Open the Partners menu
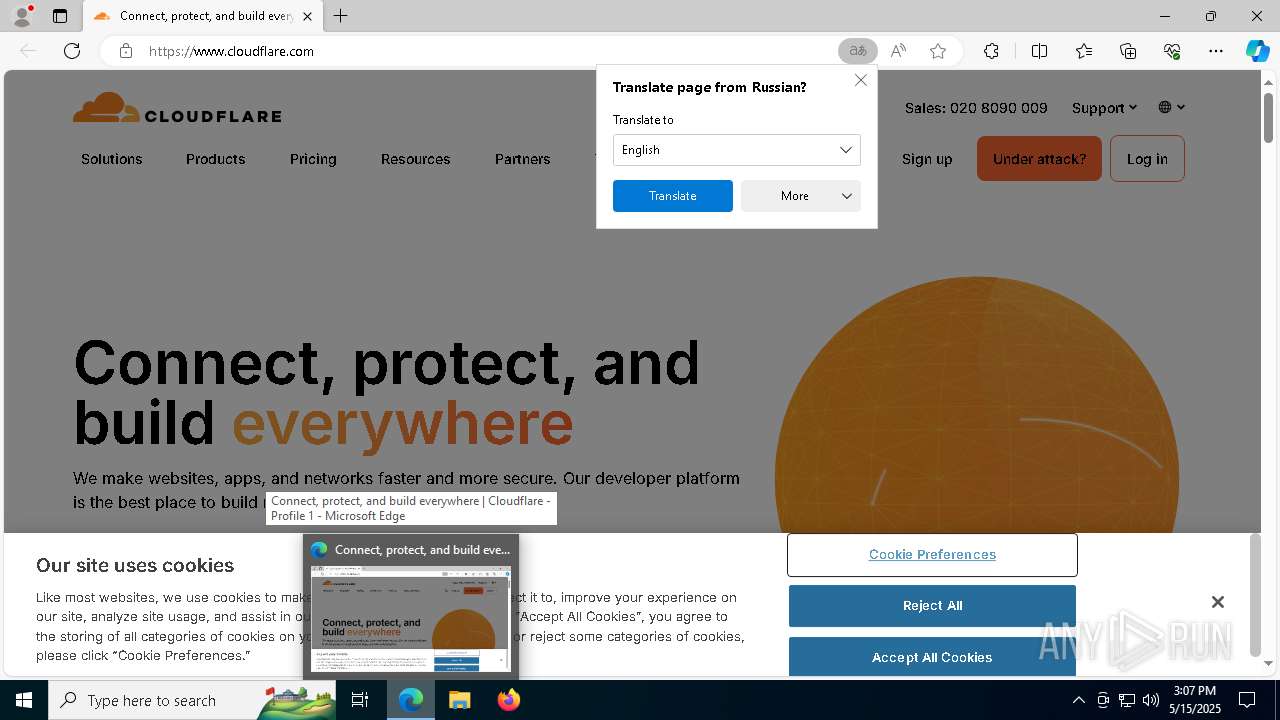The image size is (1280, 720). pyautogui.click(x=522, y=159)
